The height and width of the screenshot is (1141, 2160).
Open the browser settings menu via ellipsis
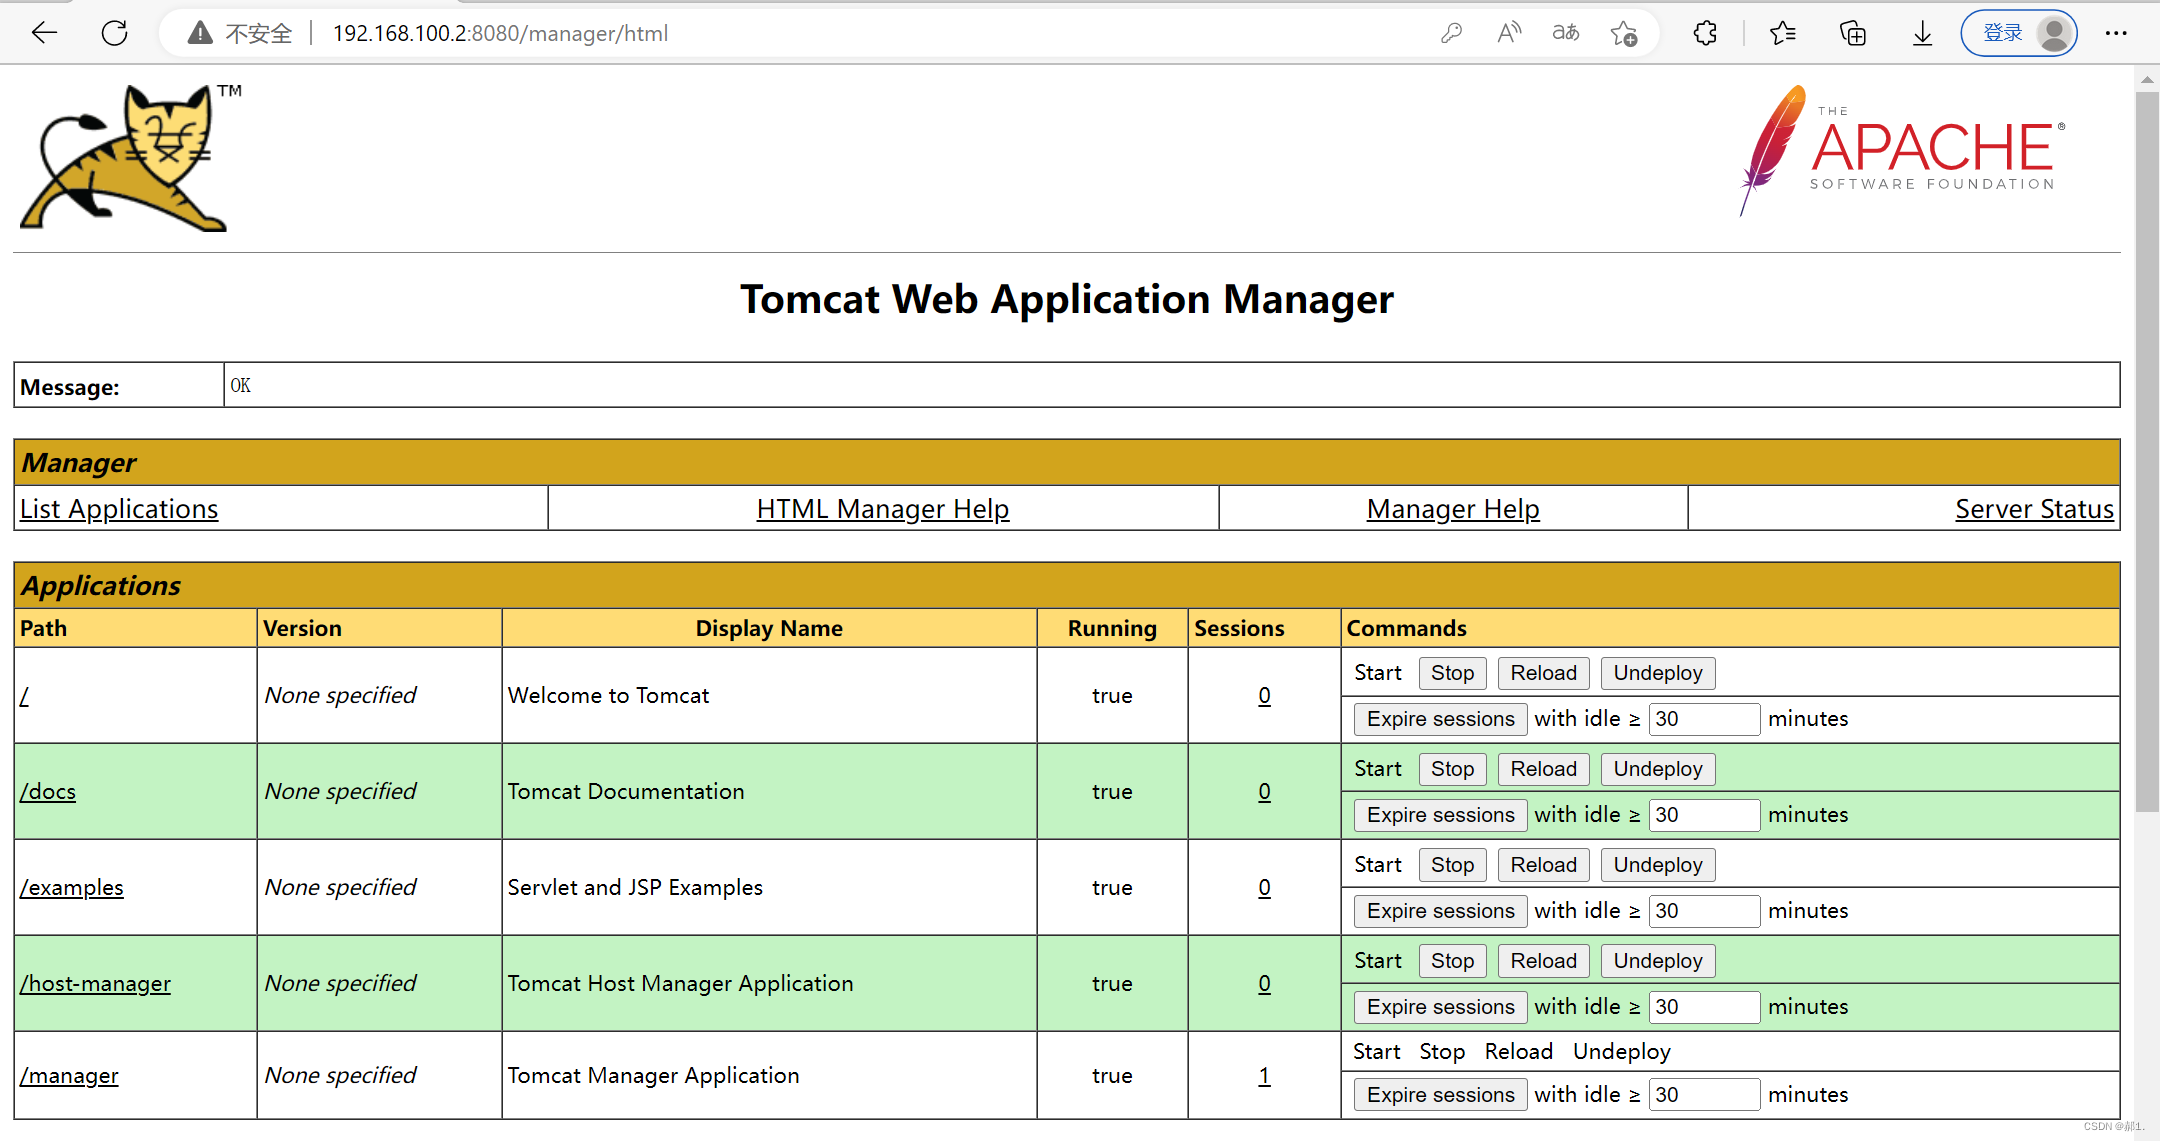coord(2116,33)
